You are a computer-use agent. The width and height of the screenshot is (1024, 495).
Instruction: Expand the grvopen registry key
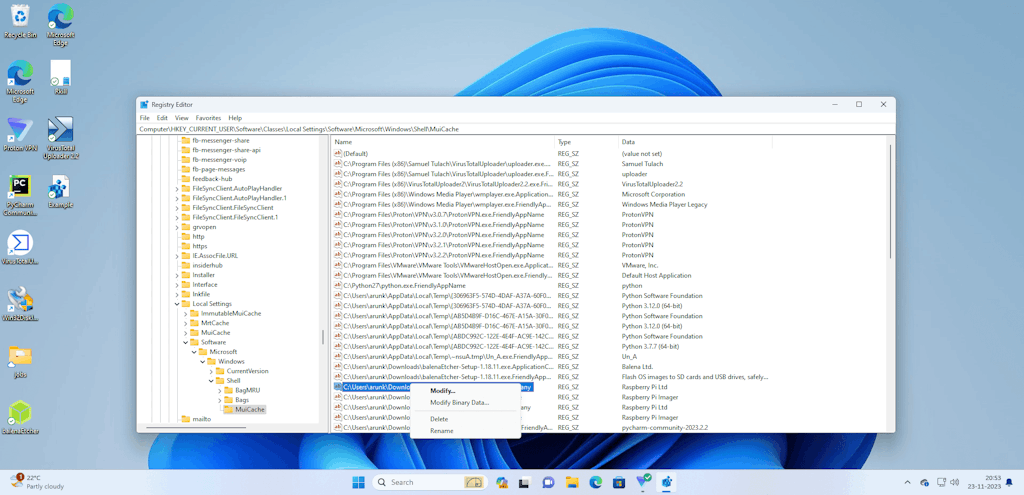coord(176,227)
